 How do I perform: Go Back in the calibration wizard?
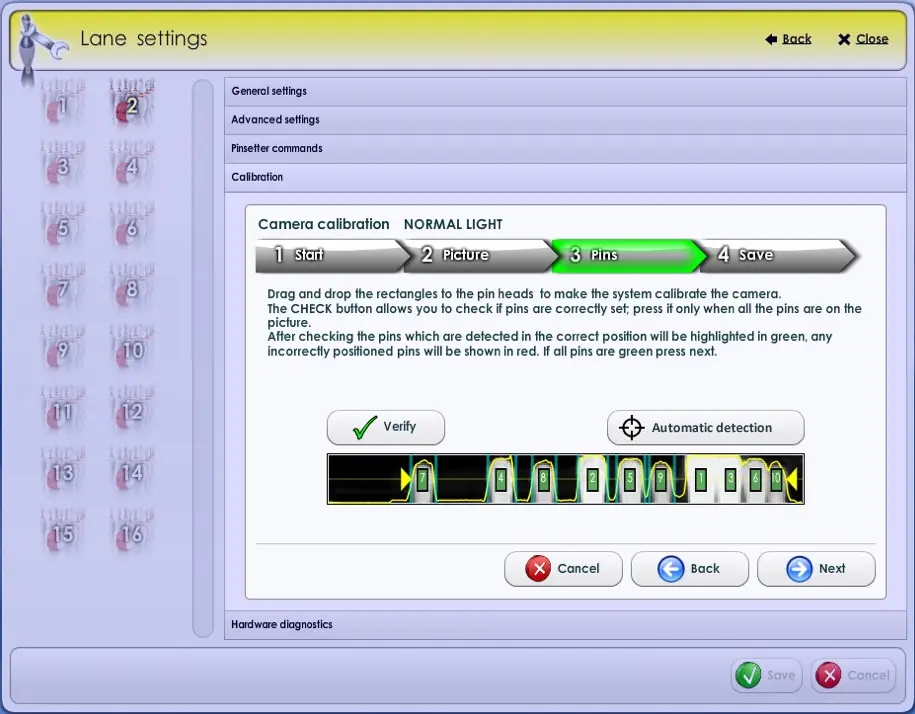click(x=690, y=569)
